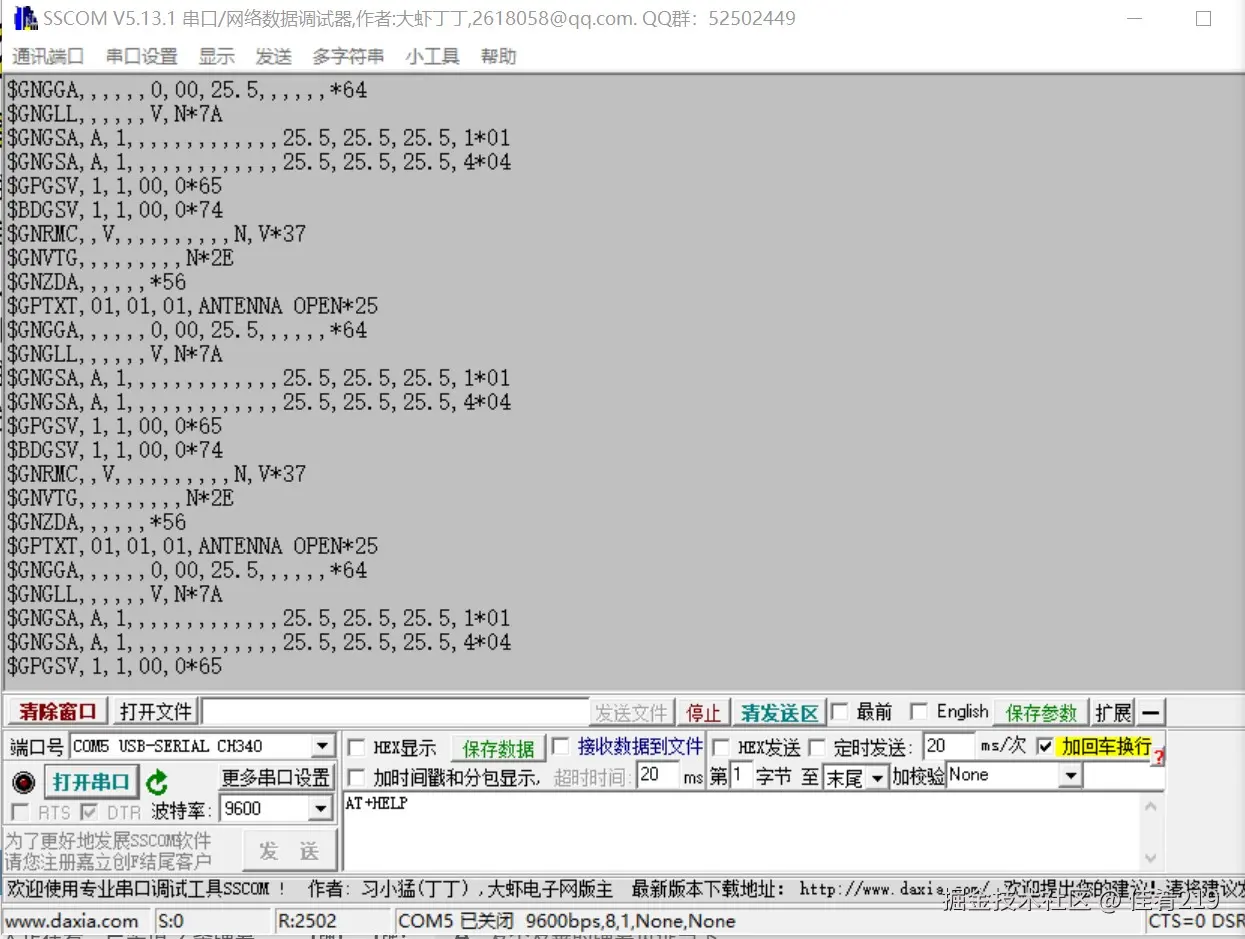The image size is (1245, 939).
Task: Open the 帮助 menu
Action: [x=498, y=56]
